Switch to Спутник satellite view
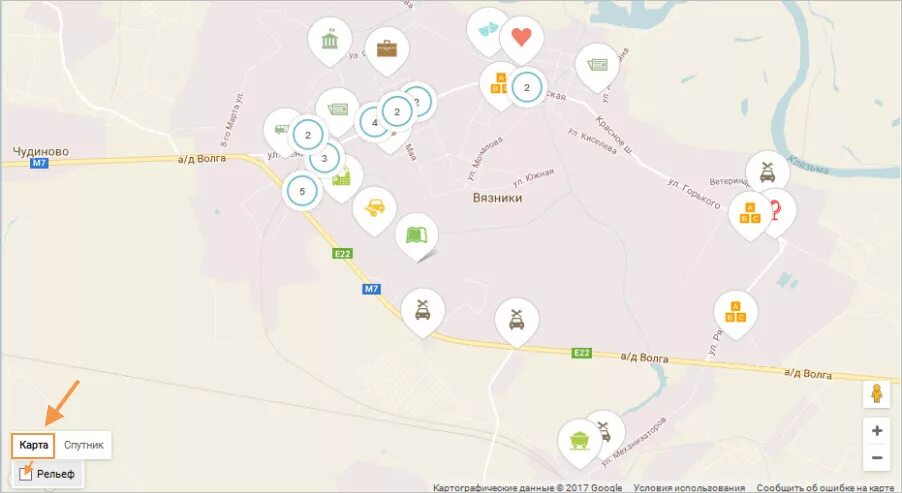 pos(84,445)
